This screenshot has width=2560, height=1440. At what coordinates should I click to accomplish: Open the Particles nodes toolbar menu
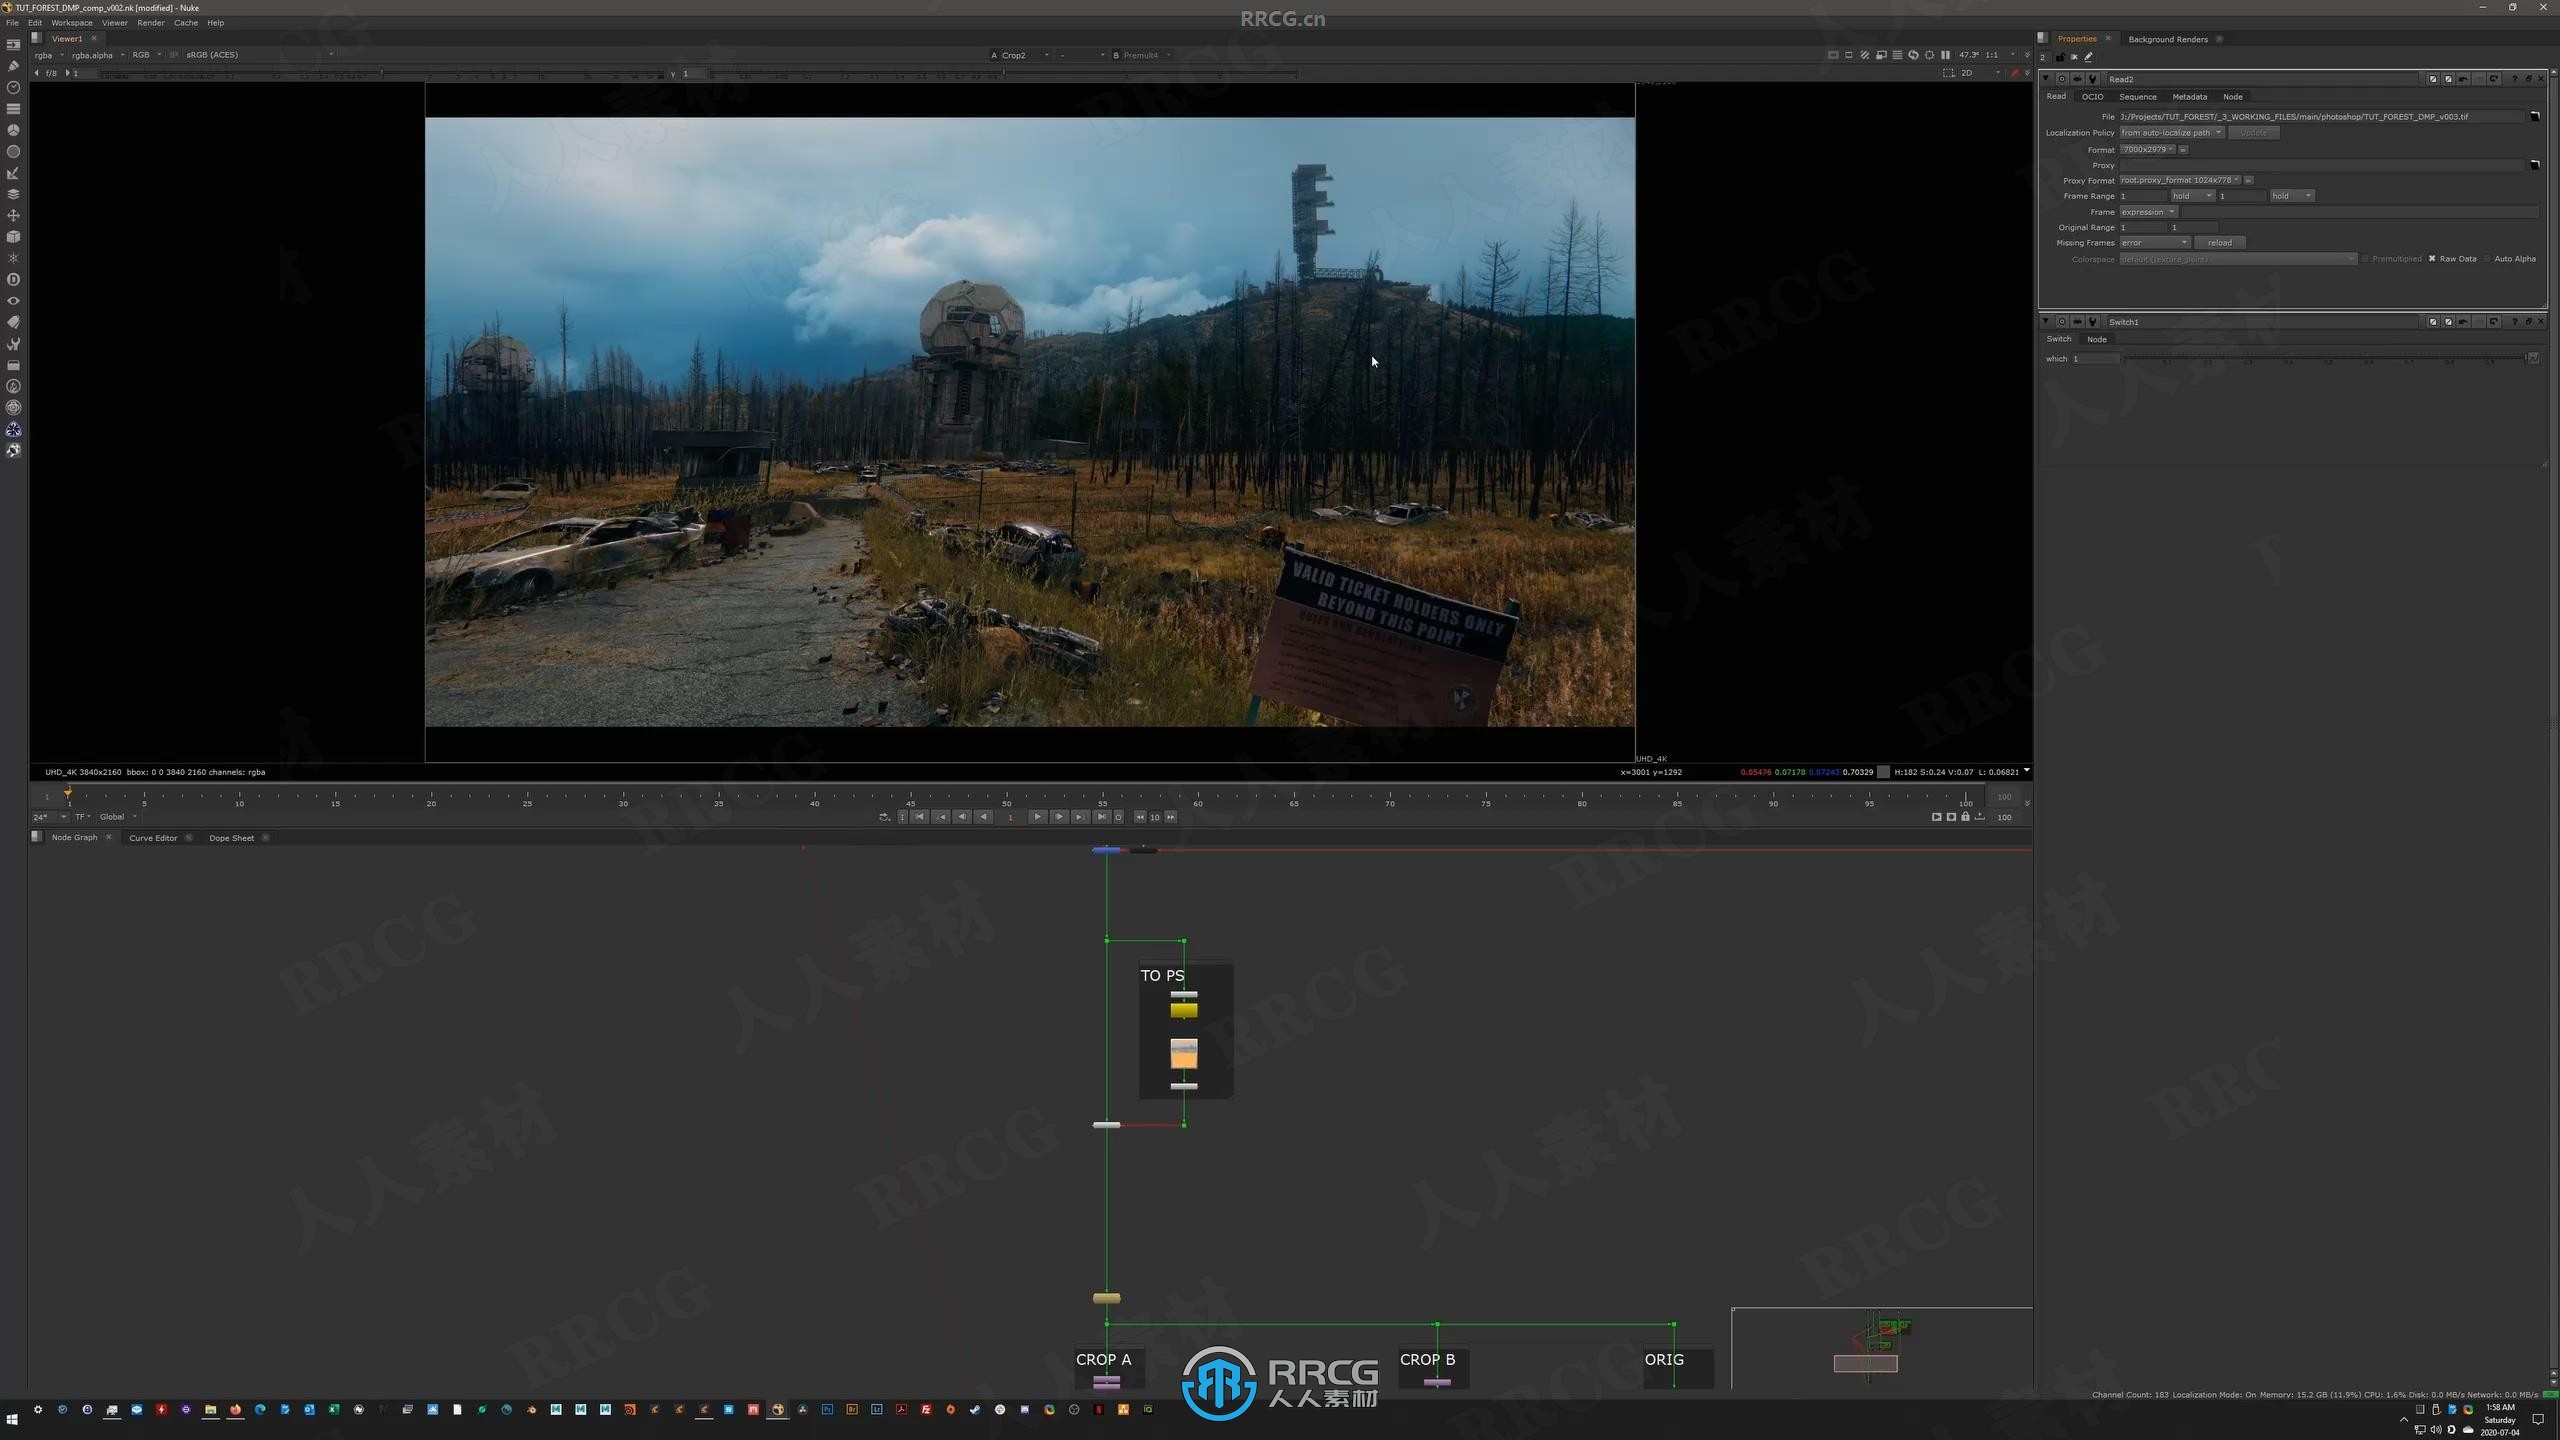[13, 258]
